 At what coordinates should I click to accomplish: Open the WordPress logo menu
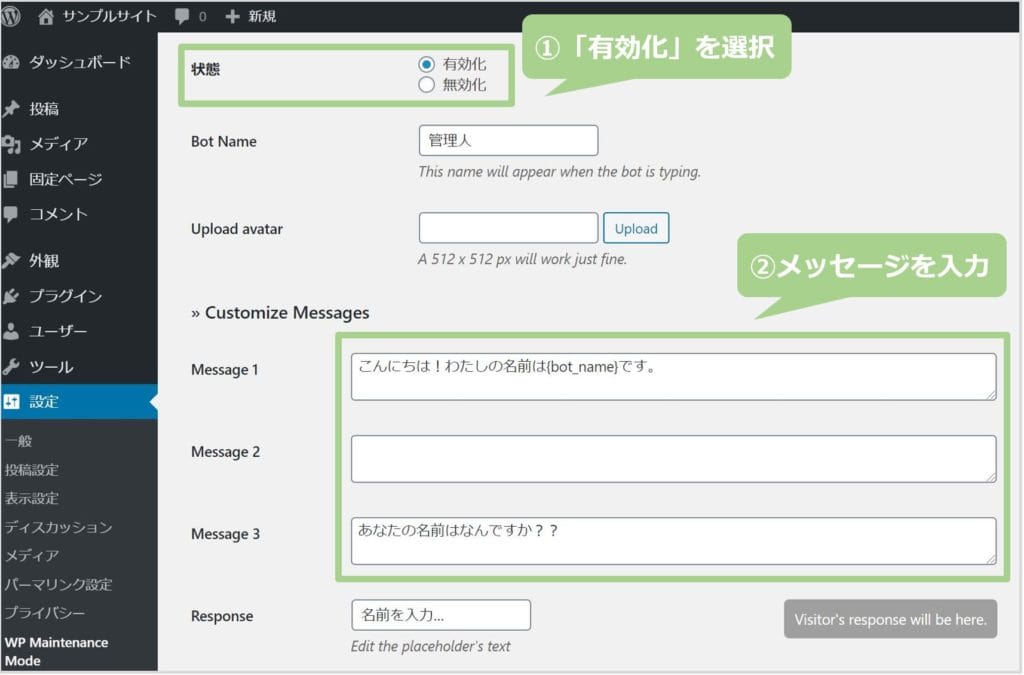(x=10, y=15)
